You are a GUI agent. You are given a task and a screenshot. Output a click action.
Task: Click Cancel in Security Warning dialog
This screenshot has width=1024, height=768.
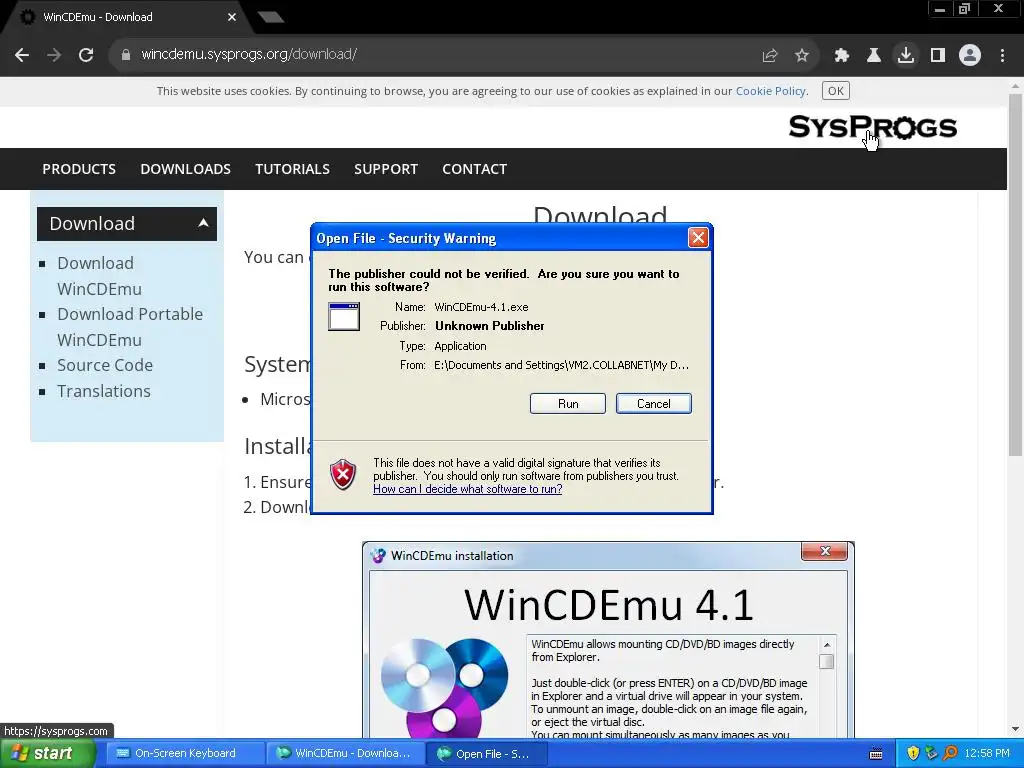click(654, 404)
